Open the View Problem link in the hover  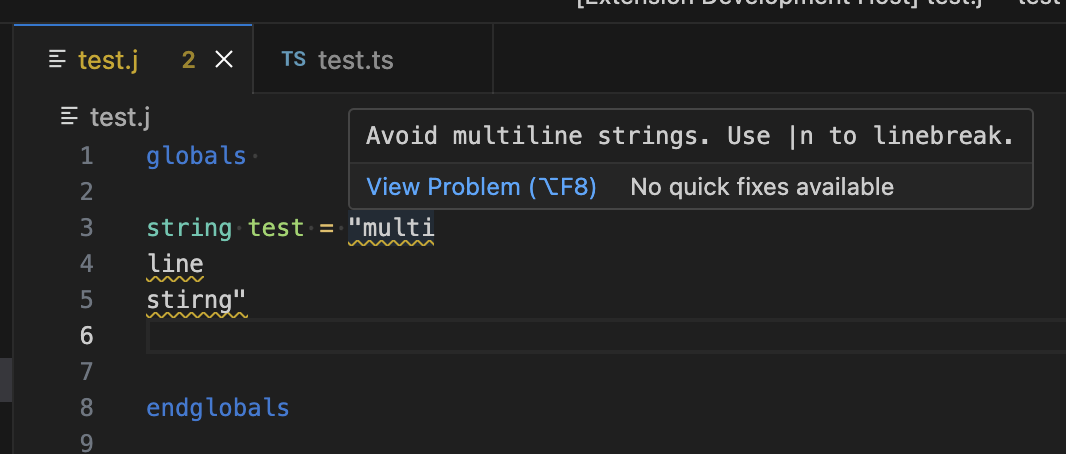tap(481, 187)
